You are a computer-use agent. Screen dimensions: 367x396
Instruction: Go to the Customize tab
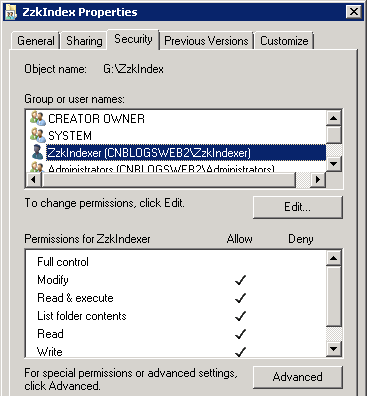[x=284, y=41]
